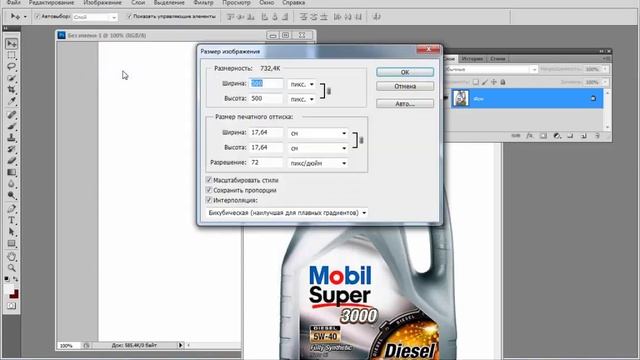Select the Eyedropper tool
640x360 pixels.
(x=11, y=101)
